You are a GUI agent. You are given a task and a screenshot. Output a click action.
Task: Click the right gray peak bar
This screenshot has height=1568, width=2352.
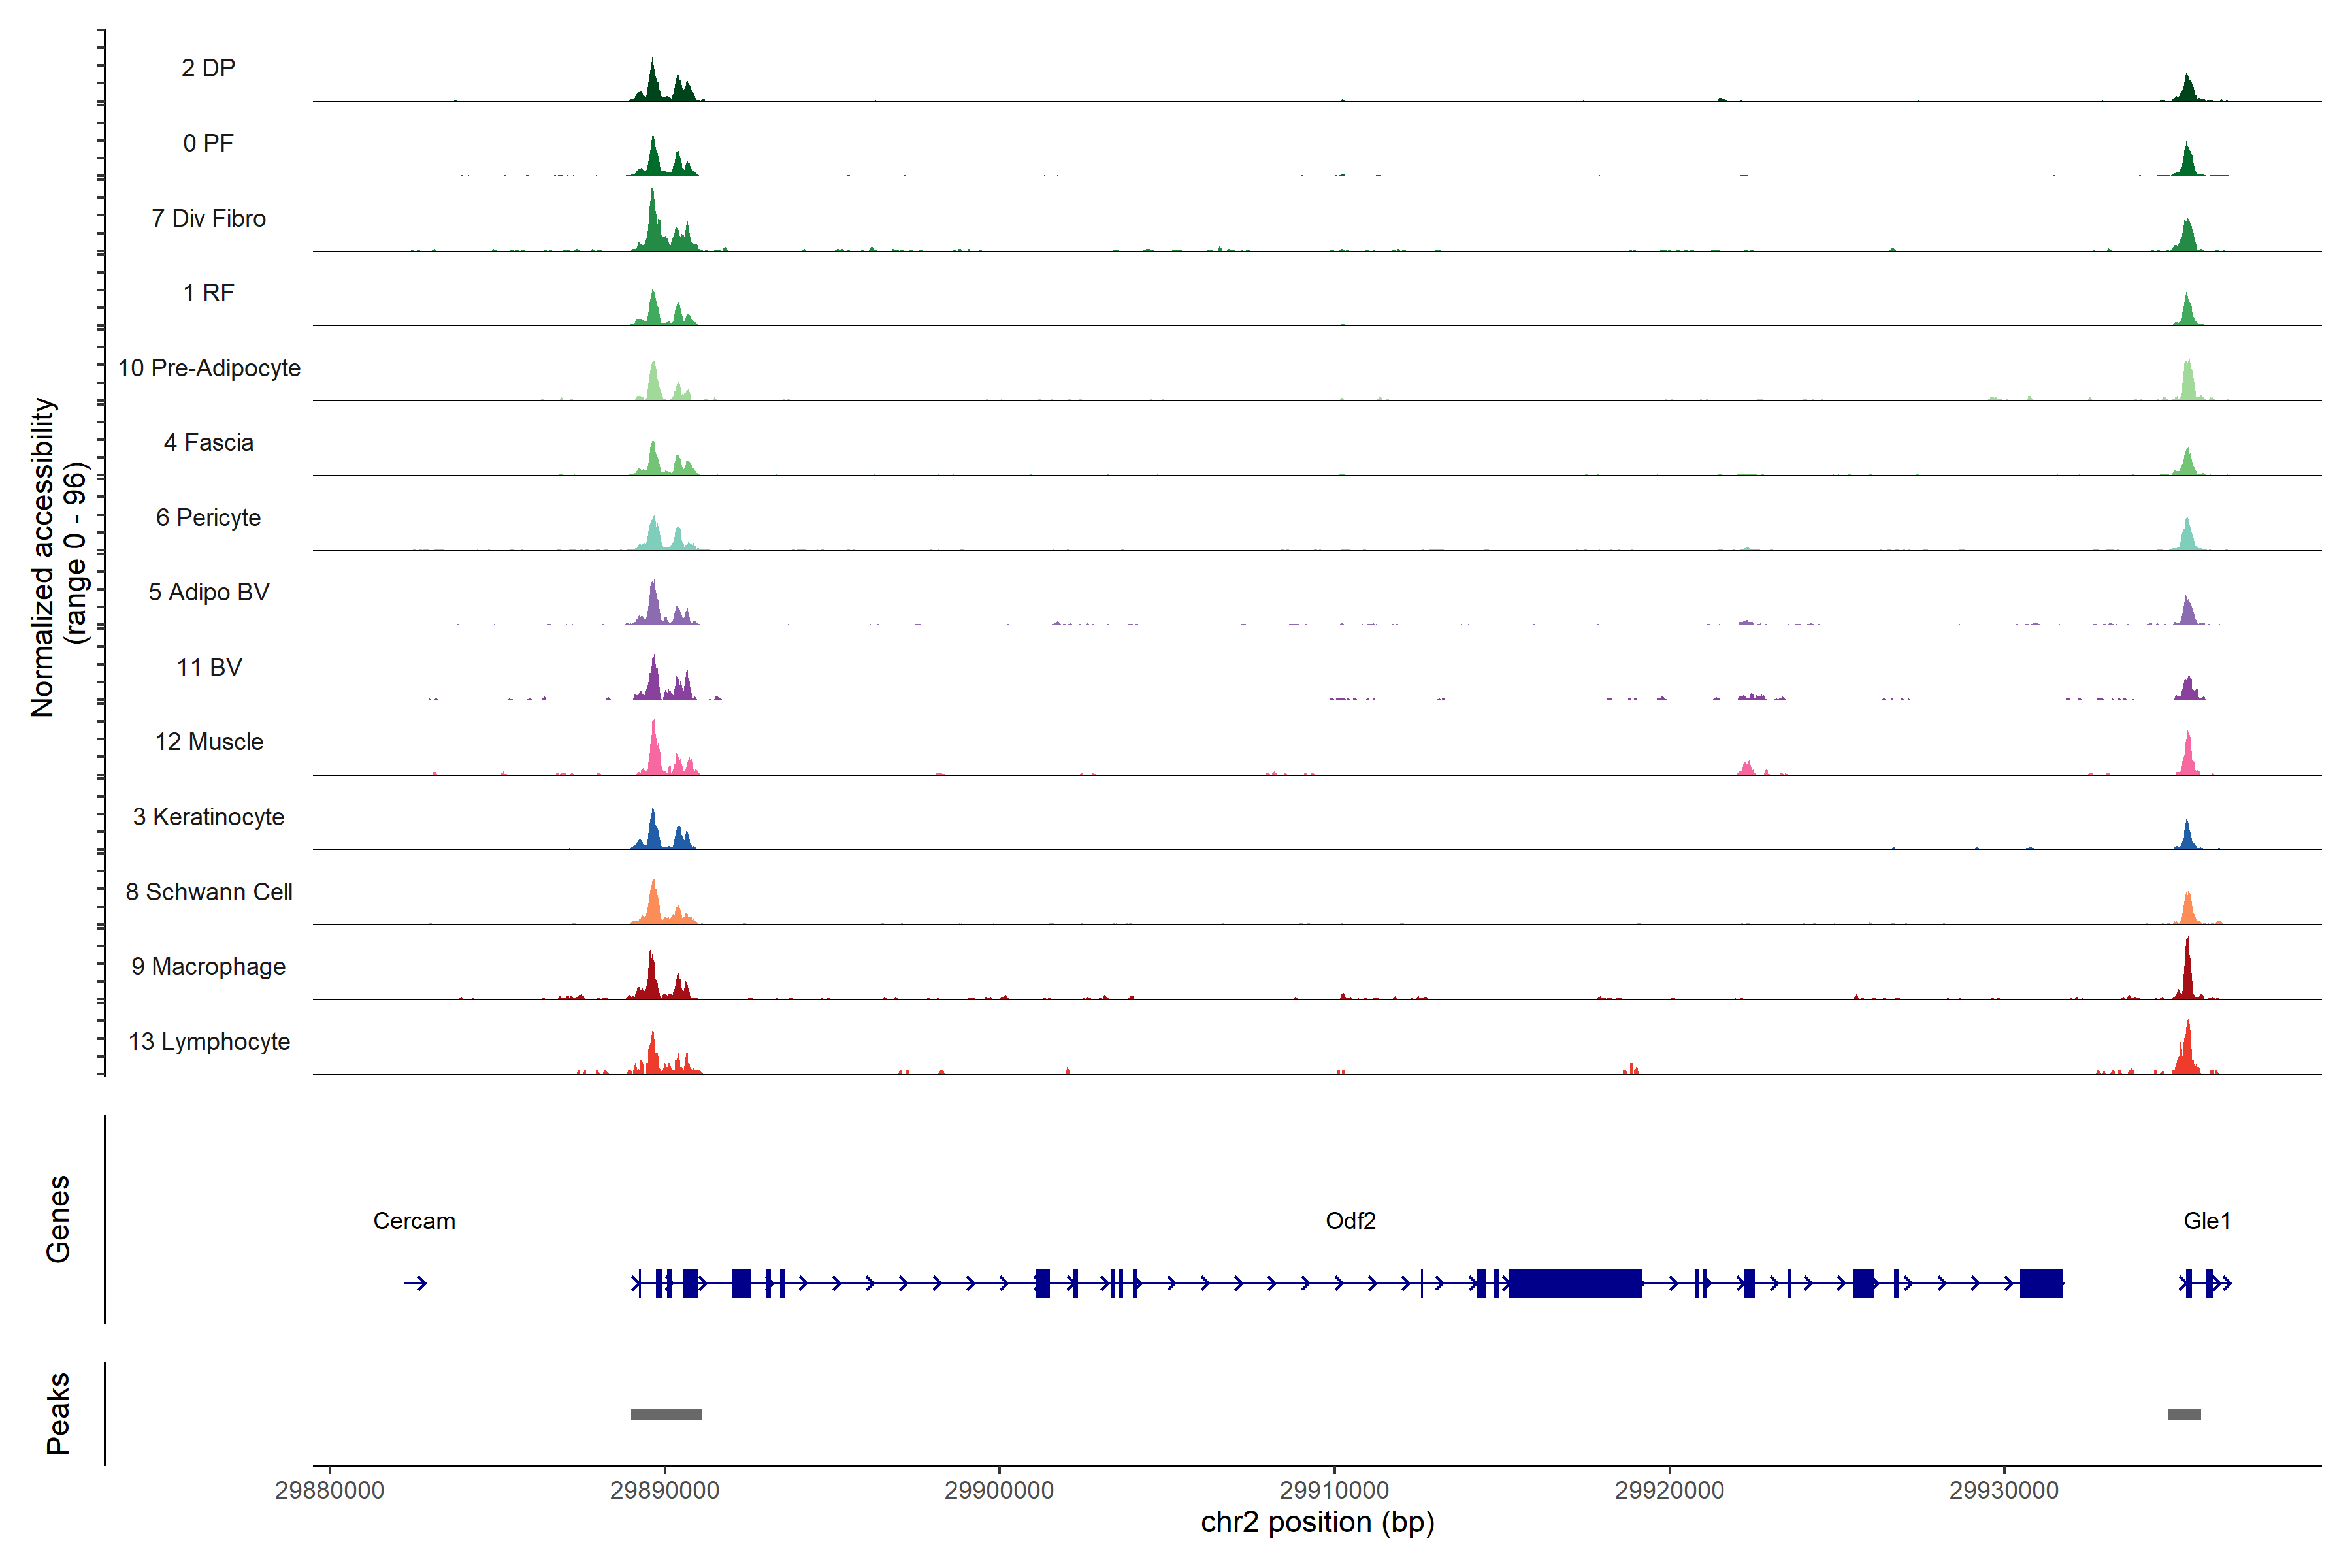2184,1414
